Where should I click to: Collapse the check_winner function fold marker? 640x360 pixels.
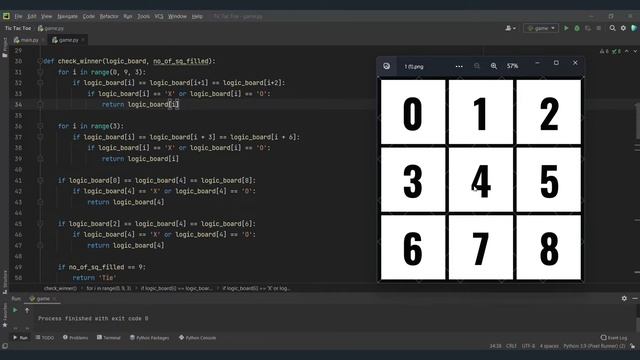click(x=40, y=61)
